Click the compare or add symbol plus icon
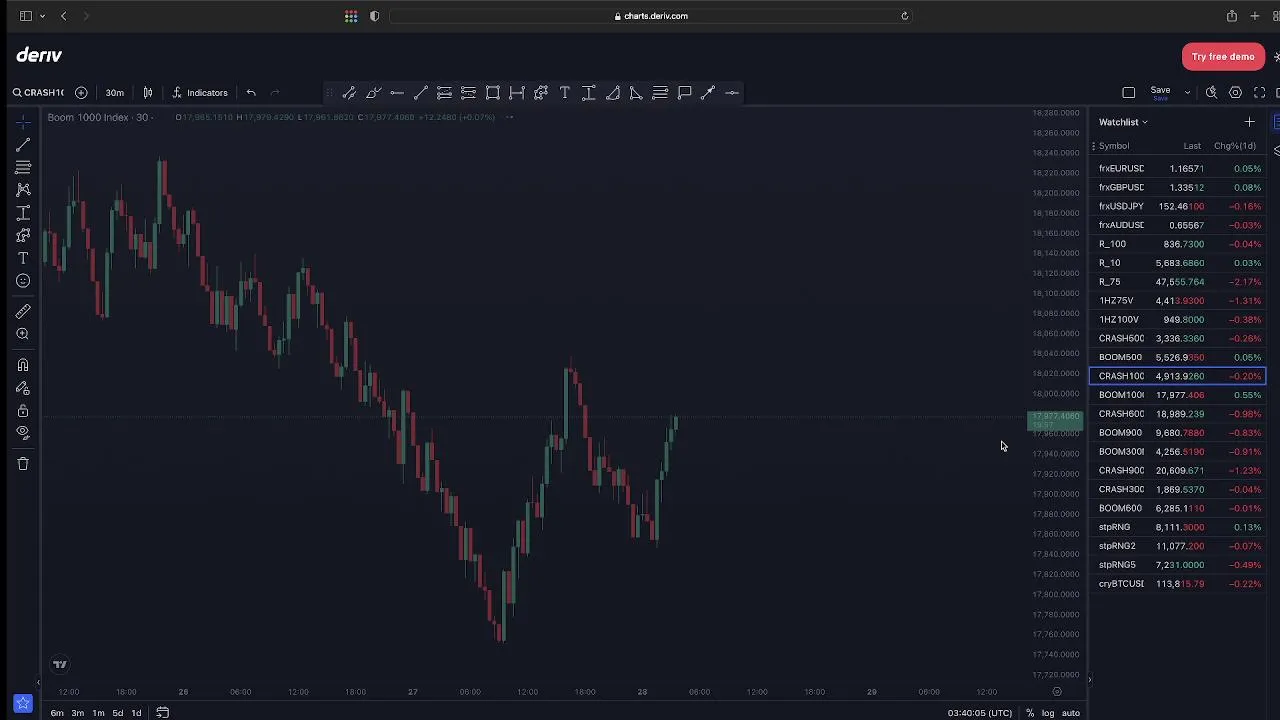This screenshot has width=1280, height=720. pyautogui.click(x=81, y=93)
